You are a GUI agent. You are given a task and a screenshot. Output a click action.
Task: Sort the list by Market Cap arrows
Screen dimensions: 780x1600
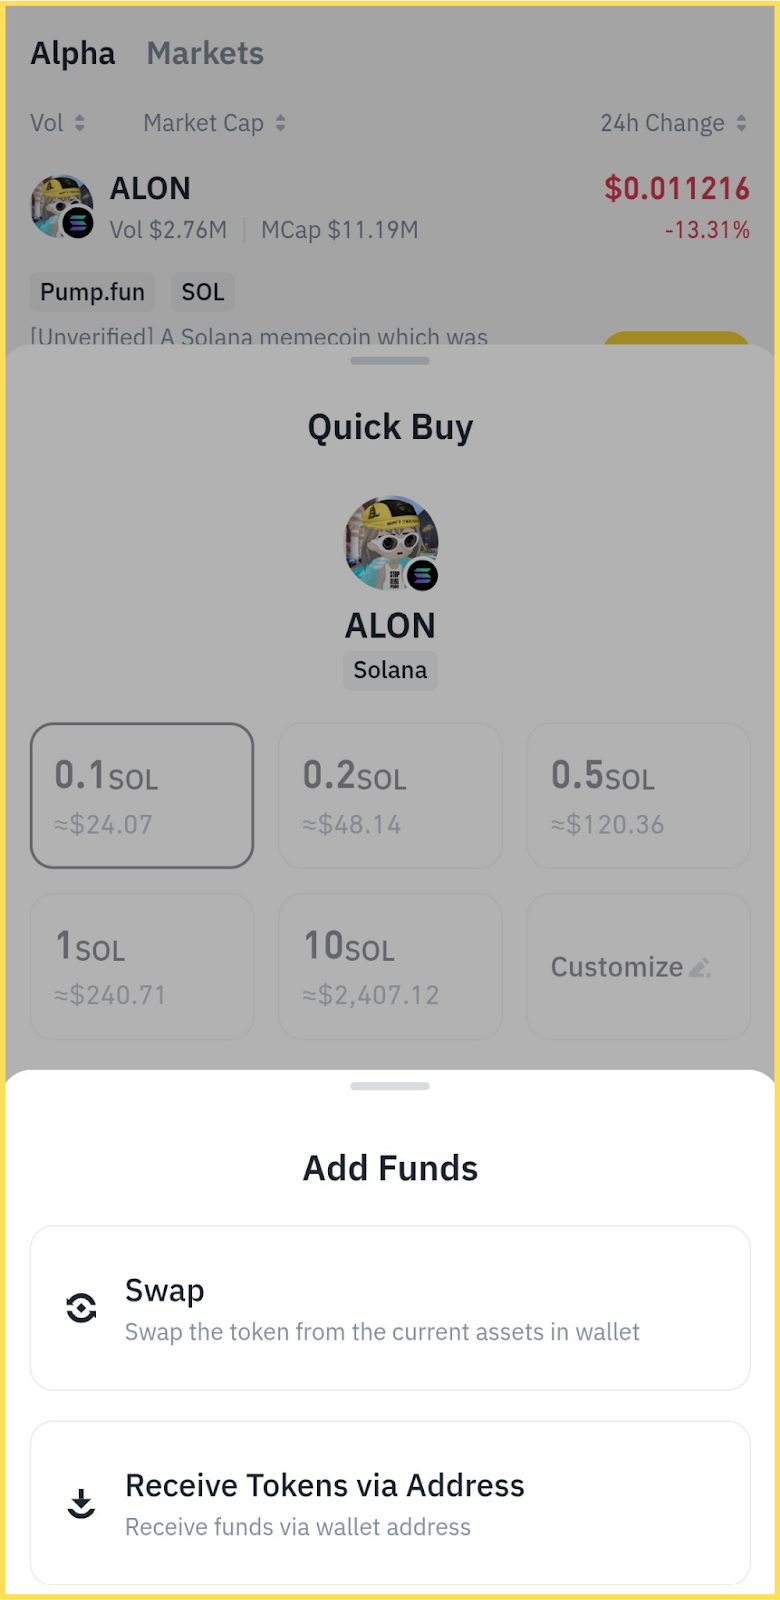(x=281, y=123)
